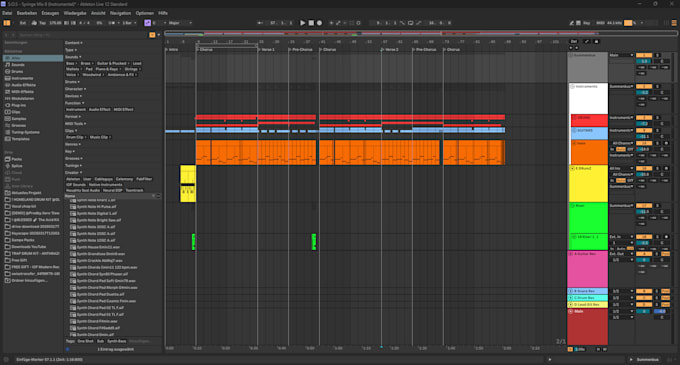Toggle the metronome icon

112,23
